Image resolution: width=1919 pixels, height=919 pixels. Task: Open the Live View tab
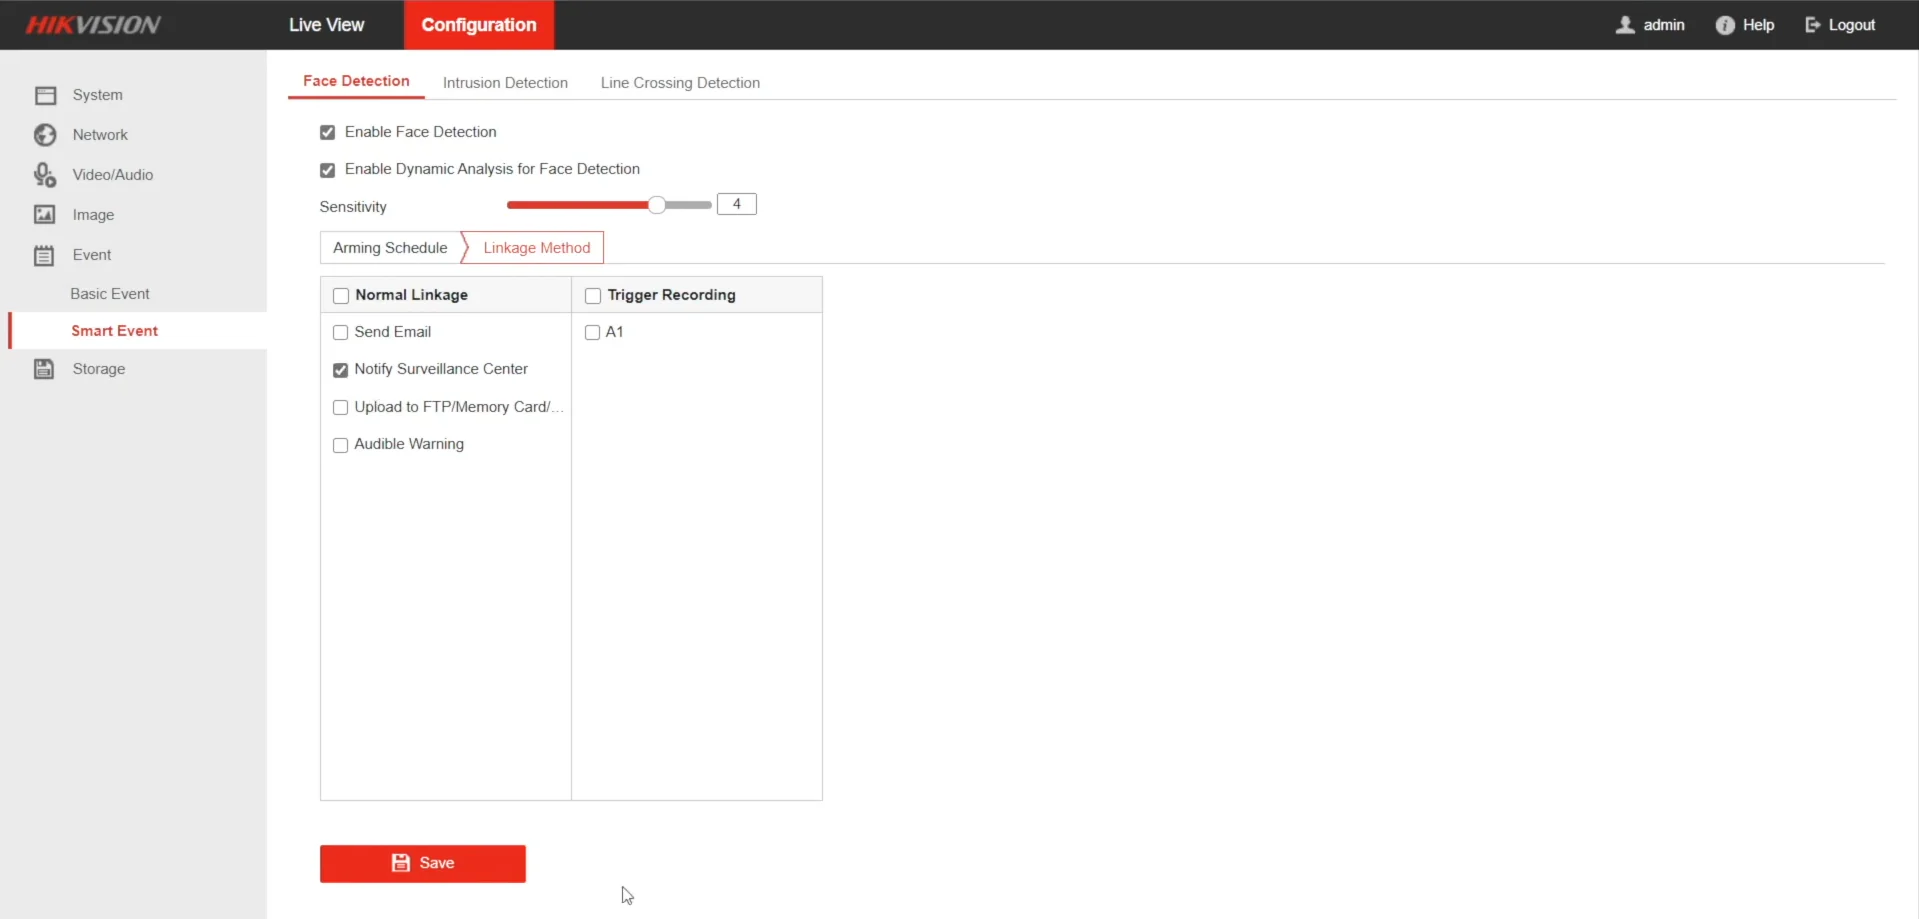pyautogui.click(x=326, y=25)
